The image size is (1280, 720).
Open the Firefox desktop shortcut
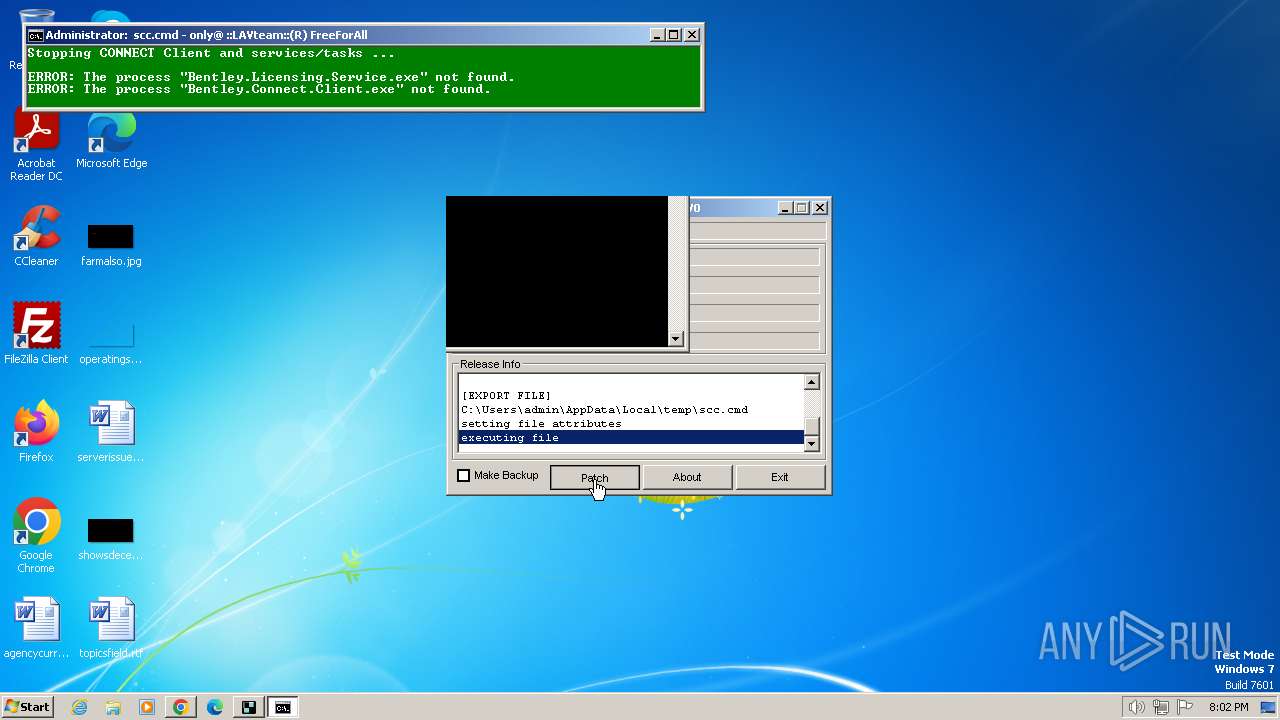(x=36, y=432)
